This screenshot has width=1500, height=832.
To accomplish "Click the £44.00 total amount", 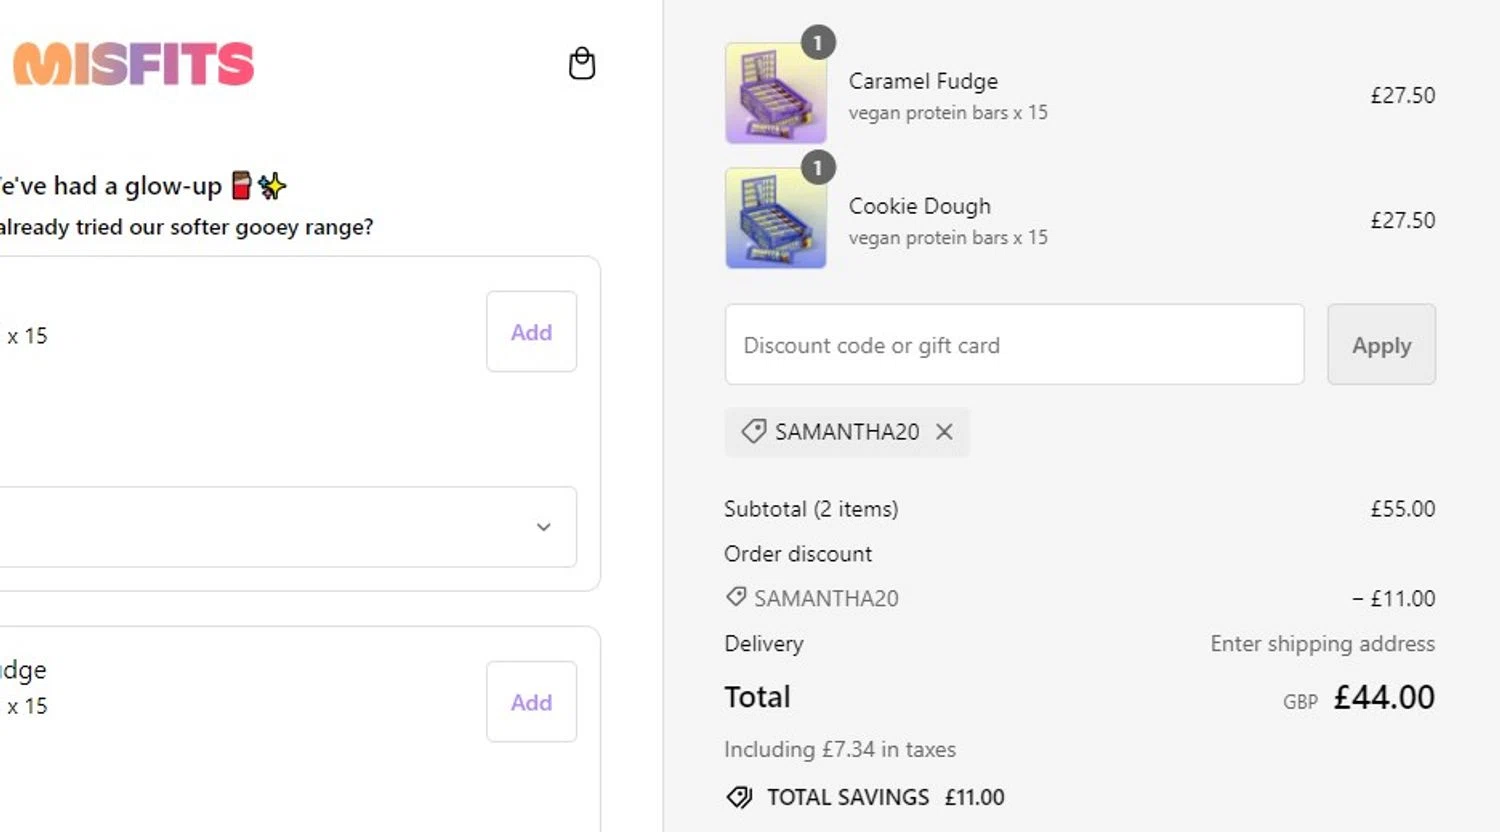I will 1384,697.
